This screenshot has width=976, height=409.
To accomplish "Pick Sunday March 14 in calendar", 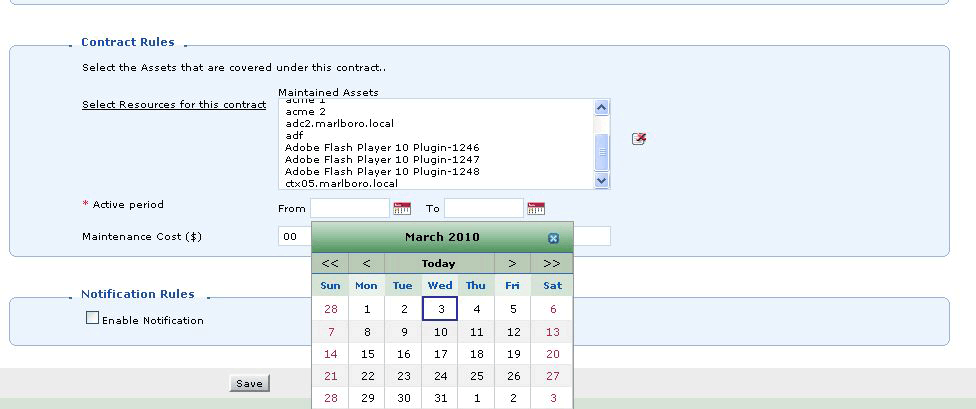I will click(331, 354).
